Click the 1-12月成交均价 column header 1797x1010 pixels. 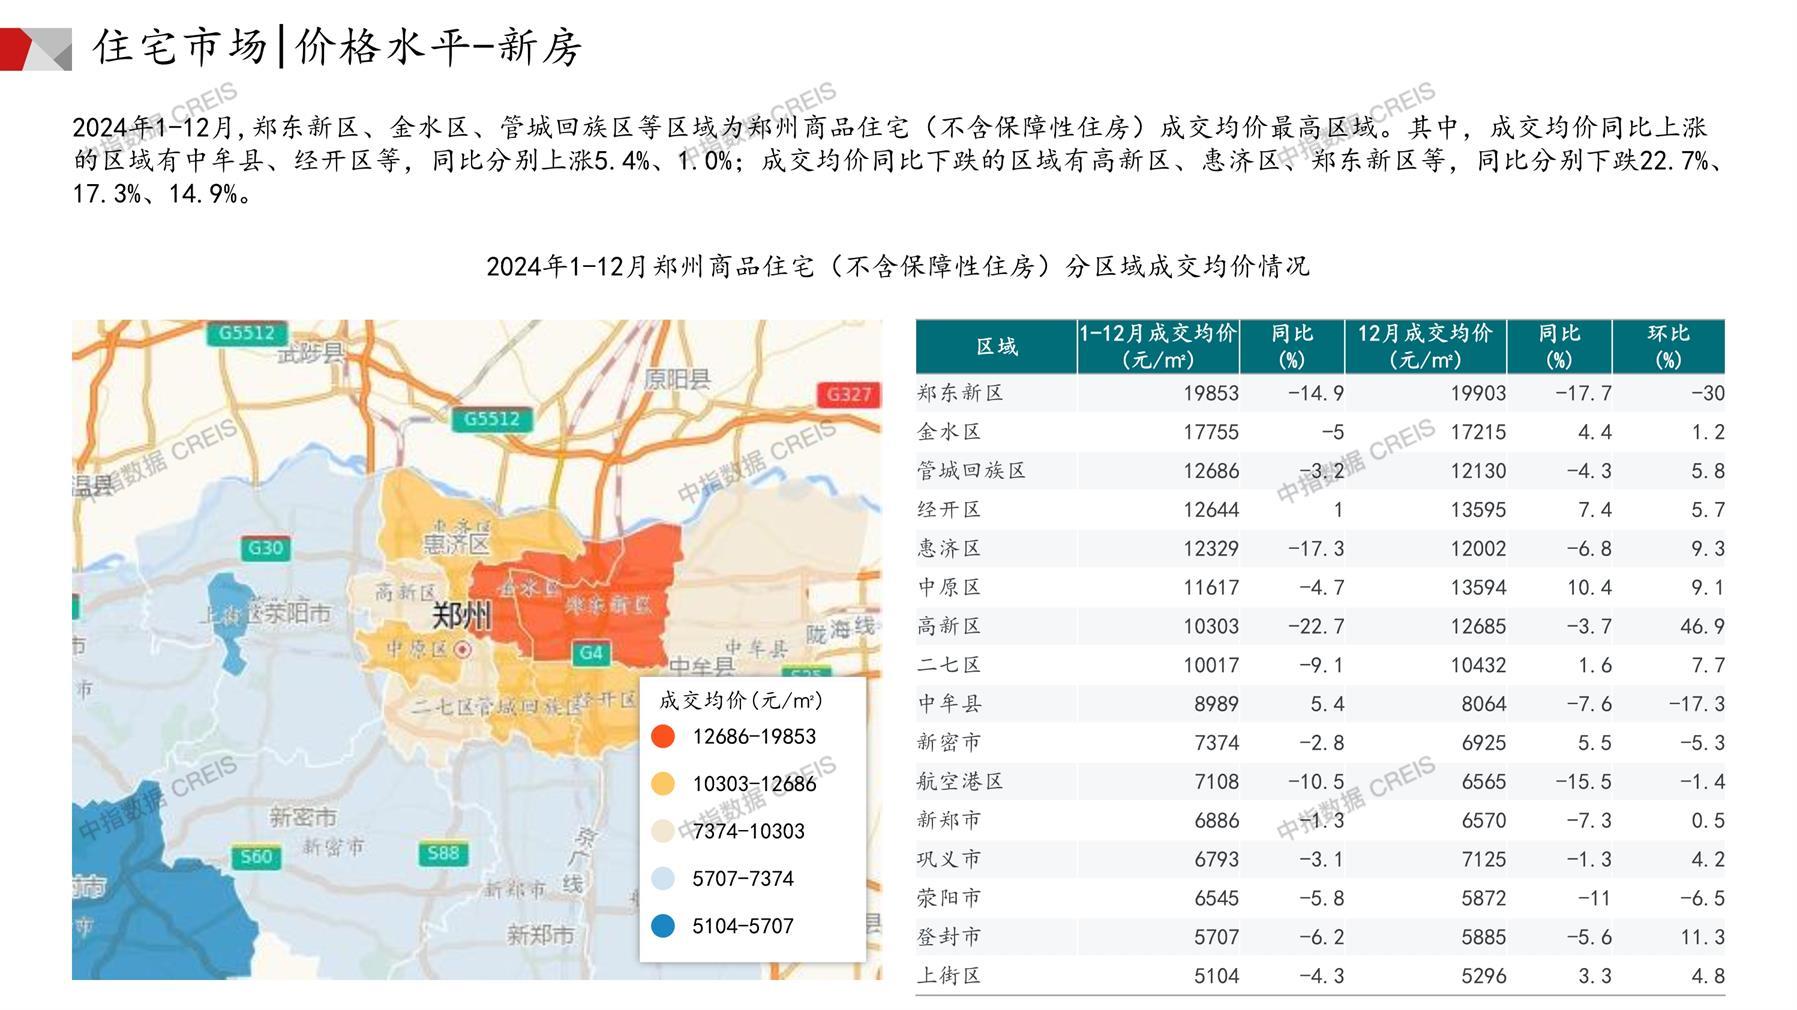coord(1157,347)
